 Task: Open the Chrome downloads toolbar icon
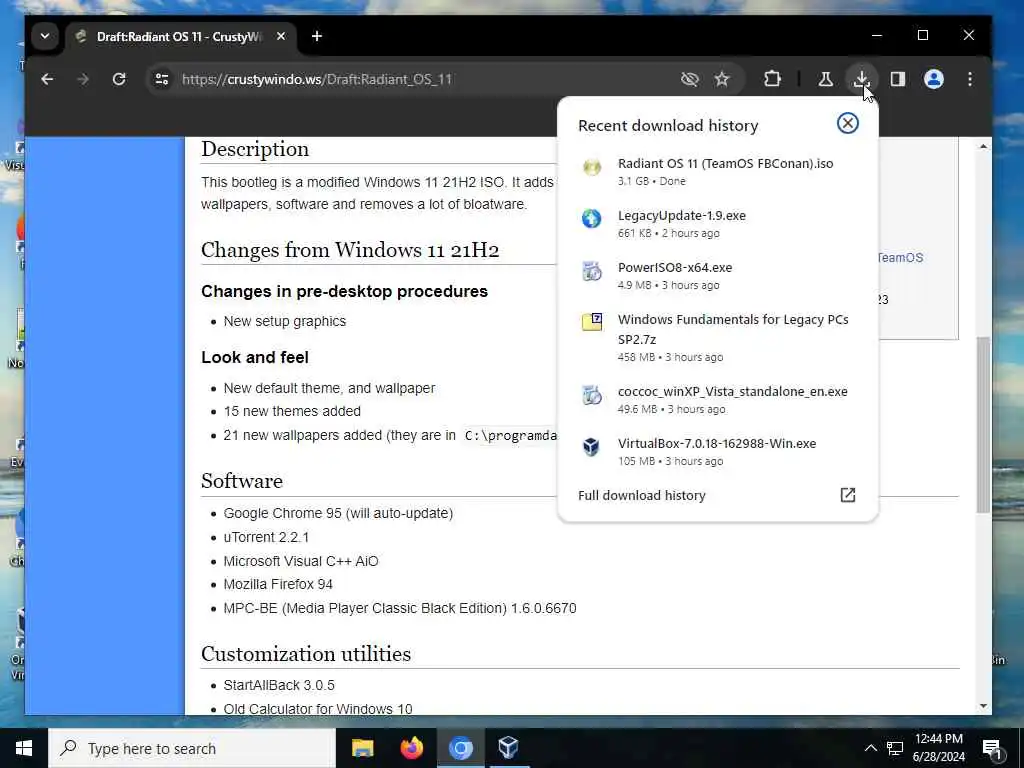click(x=861, y=79)
